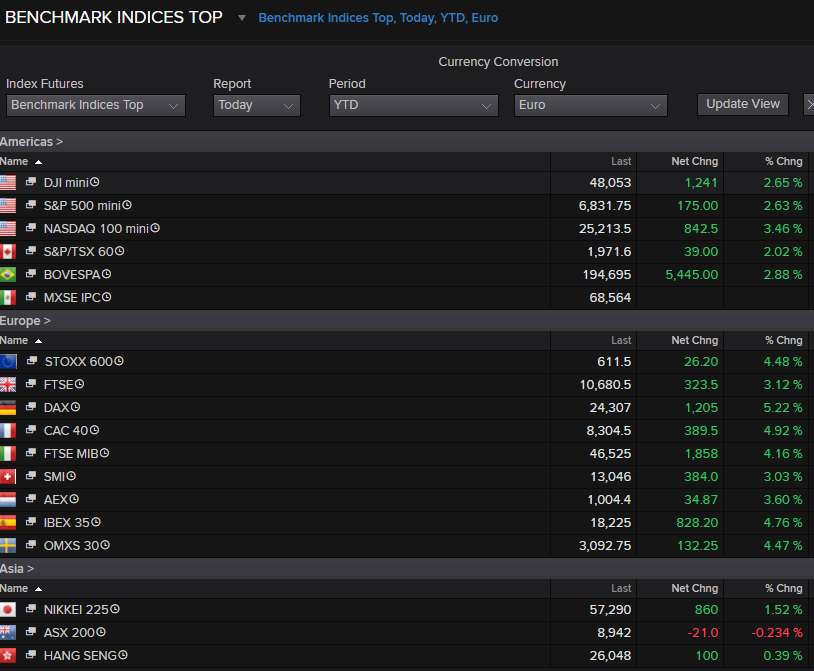Select the MXSE IPC last value 68,564

click(610, 298)
